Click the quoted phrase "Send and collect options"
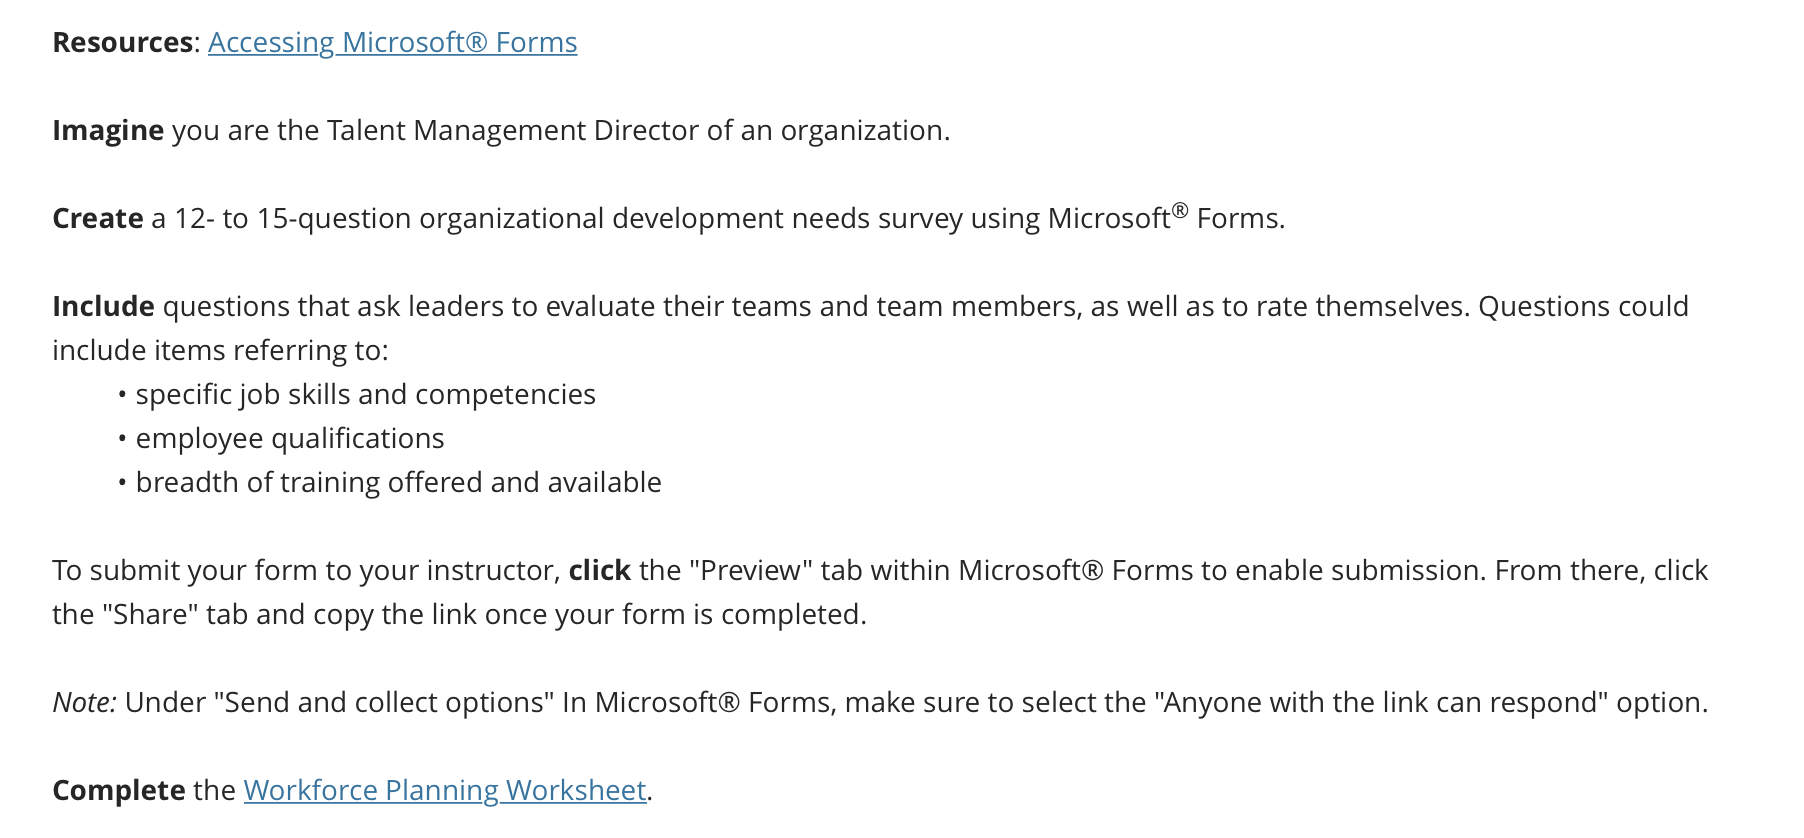1804x838 pixels. (x=384, y=703)
